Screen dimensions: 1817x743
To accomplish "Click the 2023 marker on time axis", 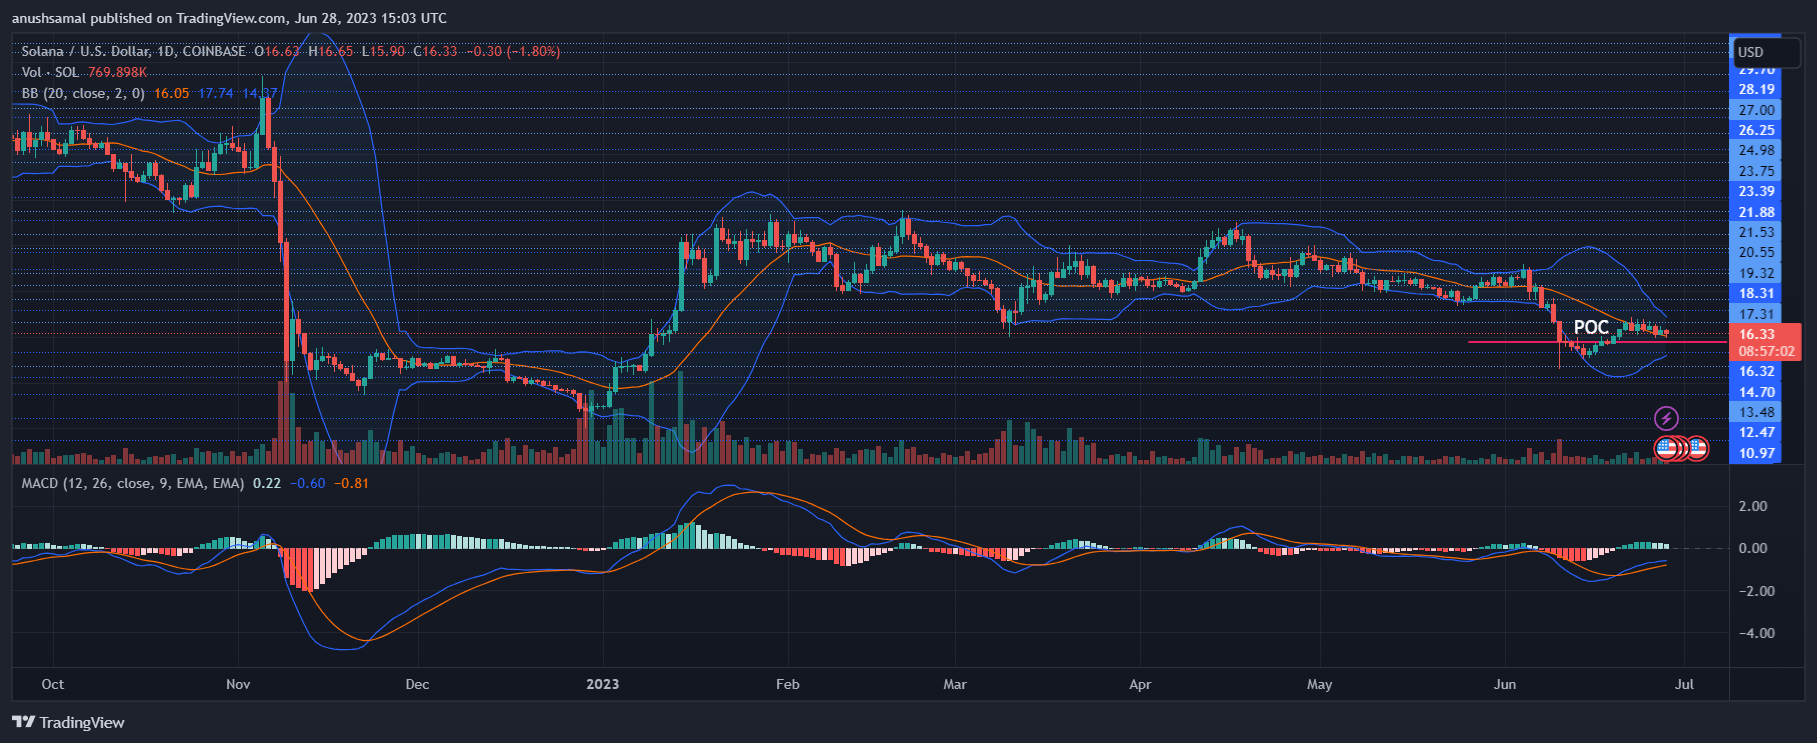I will [x=602, y=684].
